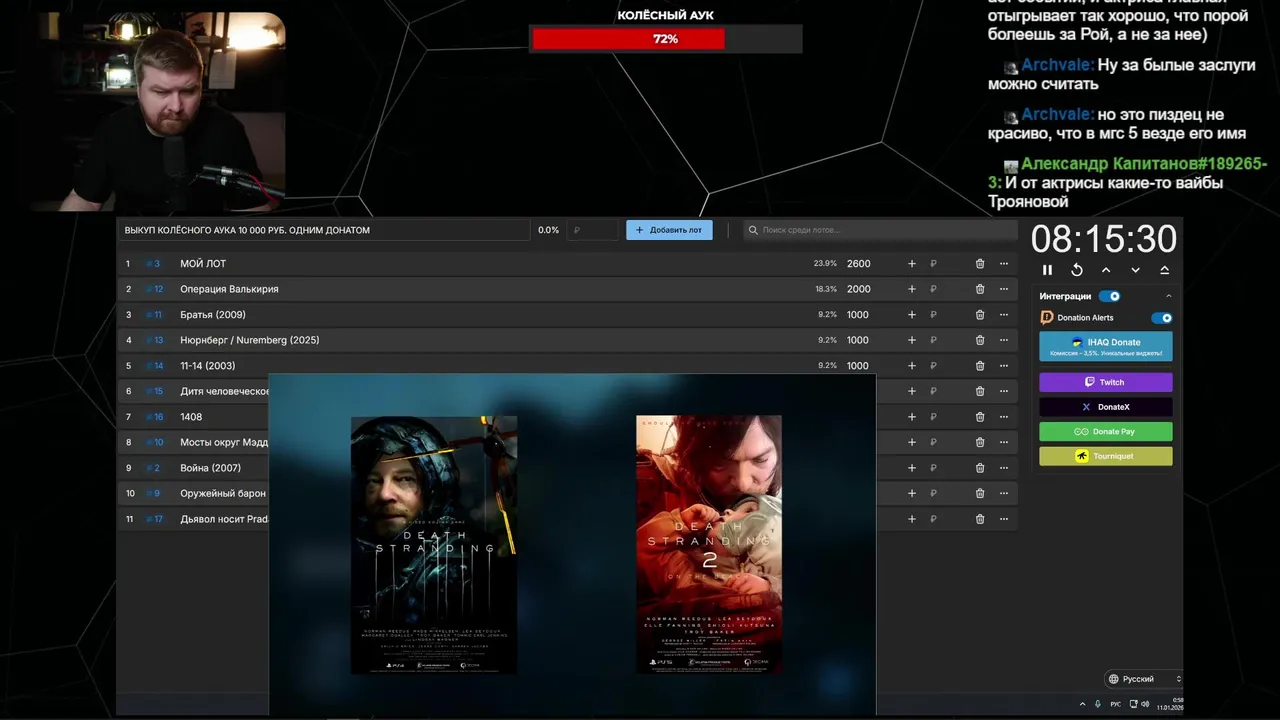Screen dimensions: 1280x720
Task: Open more options for МОЙ ЛОТ
Action: coord(1004,264)
